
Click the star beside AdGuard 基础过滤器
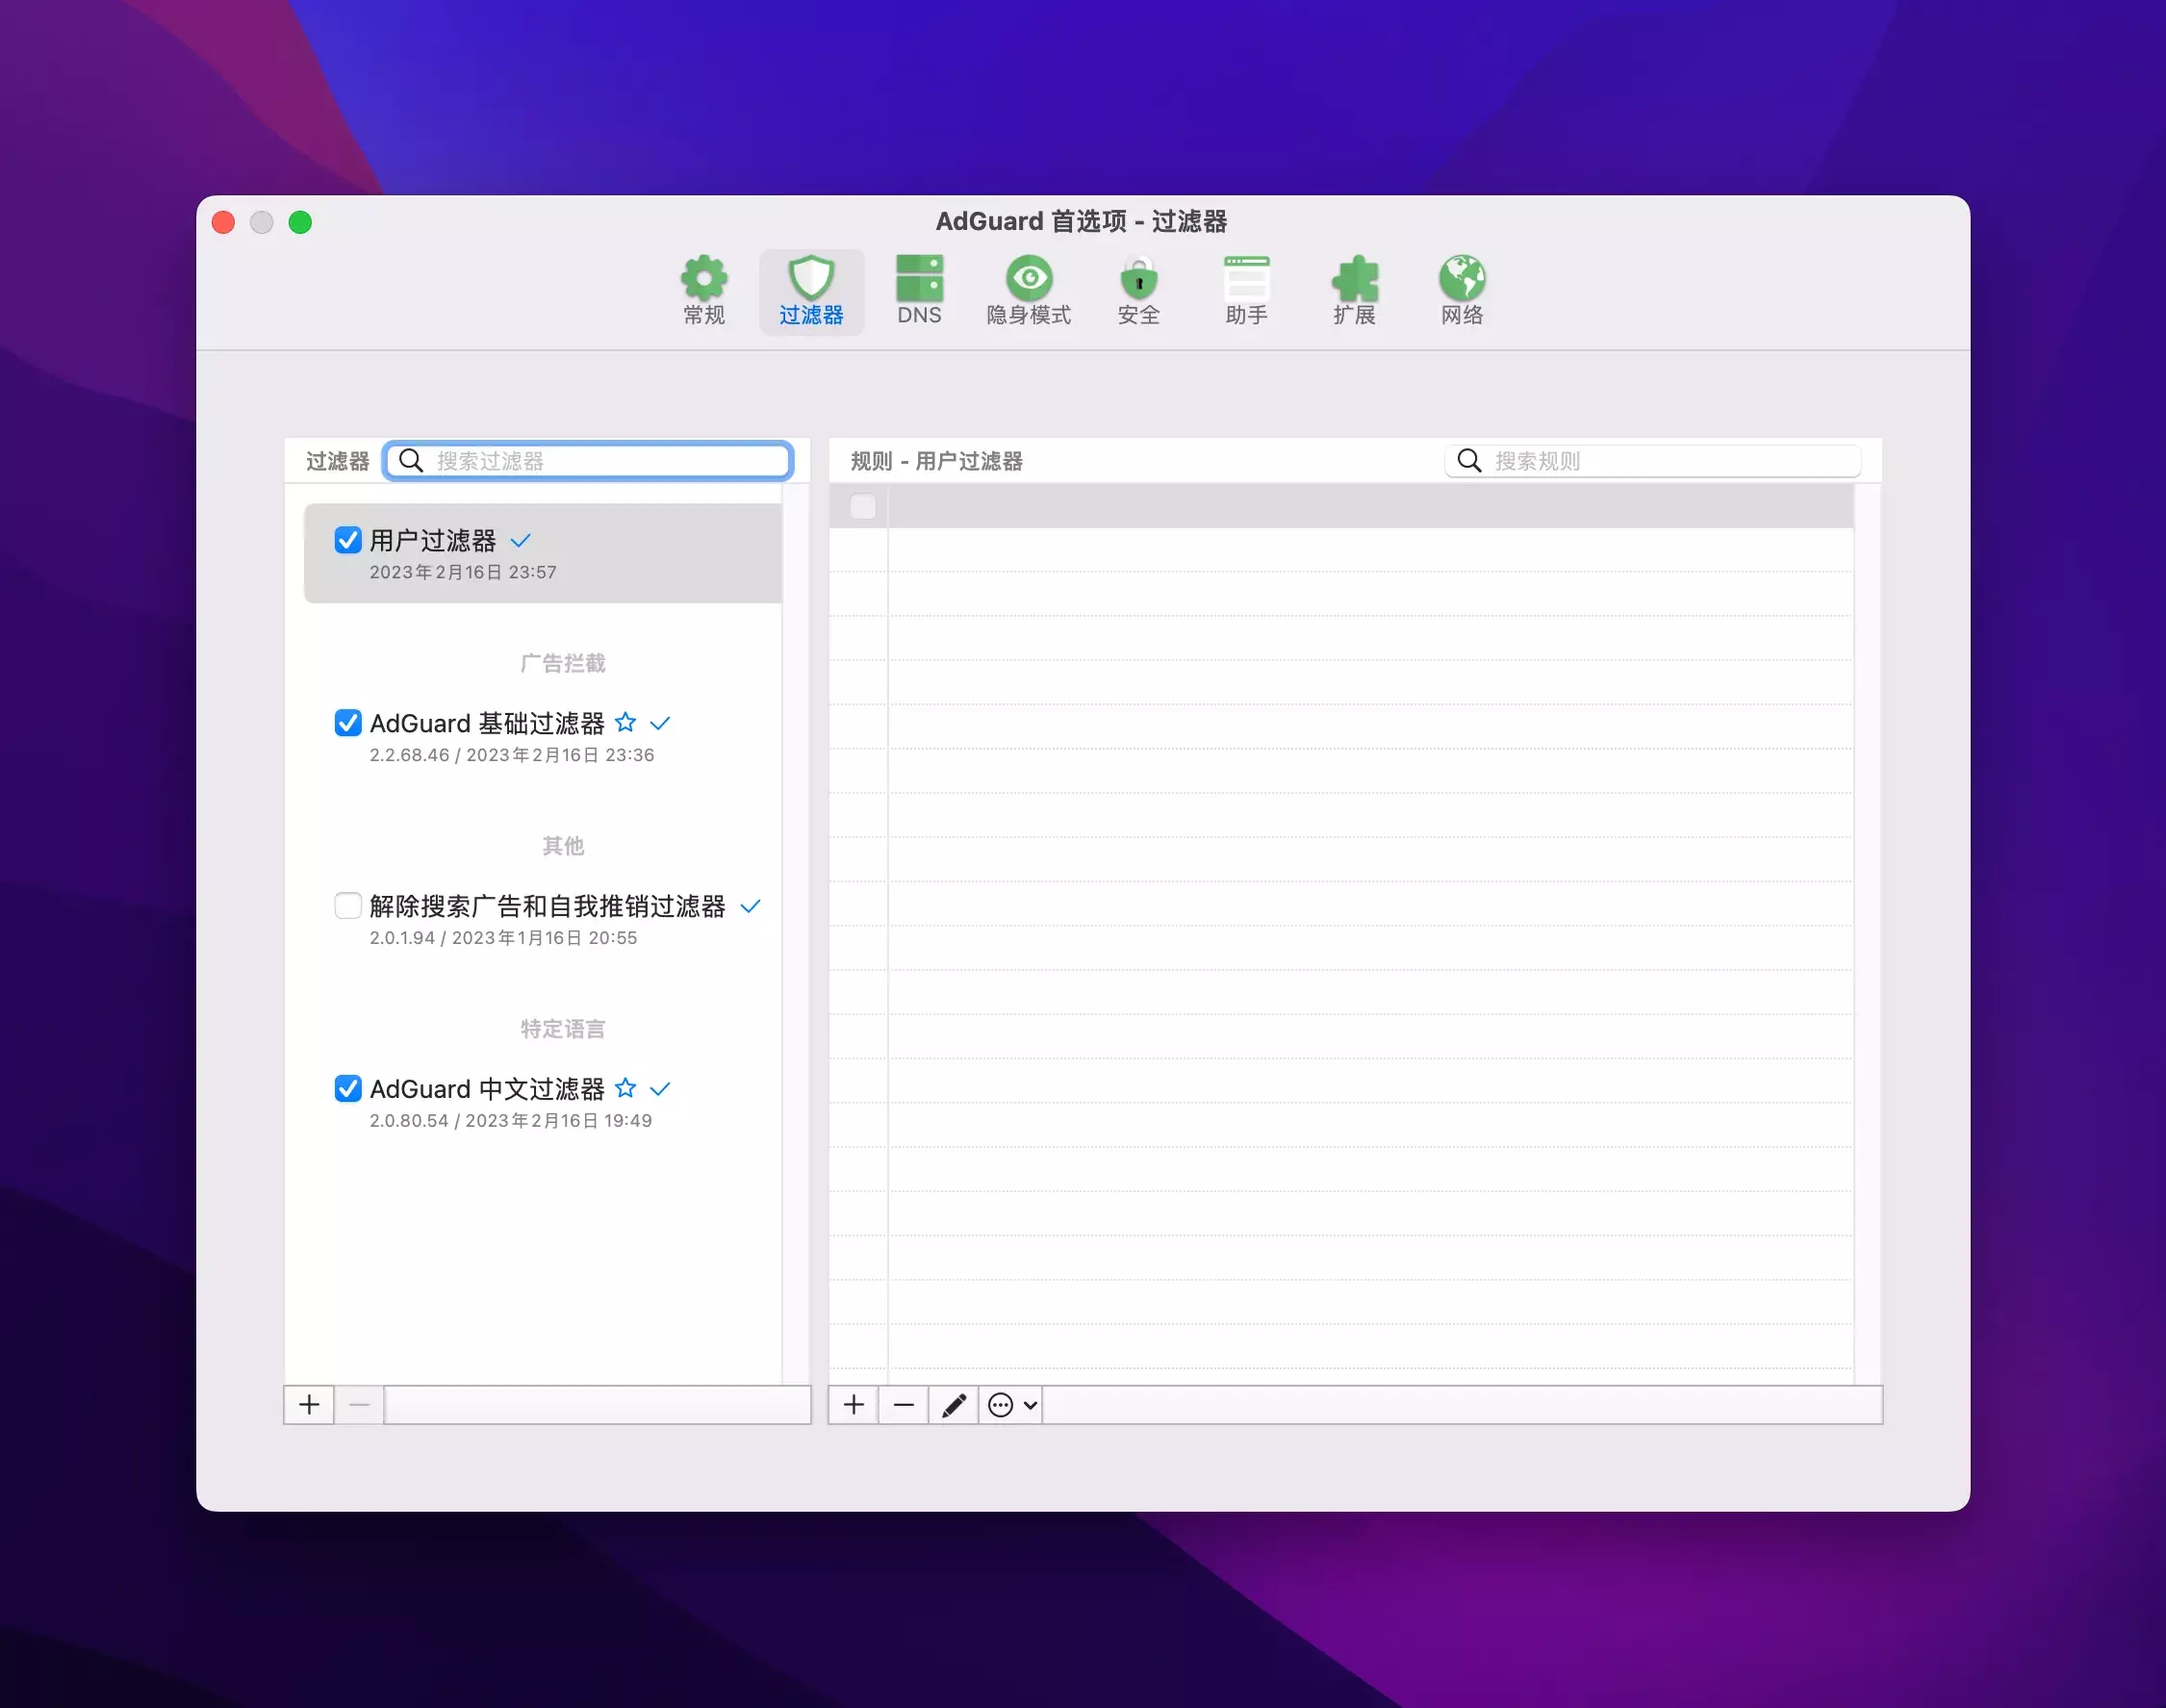[x=625, y=722]
